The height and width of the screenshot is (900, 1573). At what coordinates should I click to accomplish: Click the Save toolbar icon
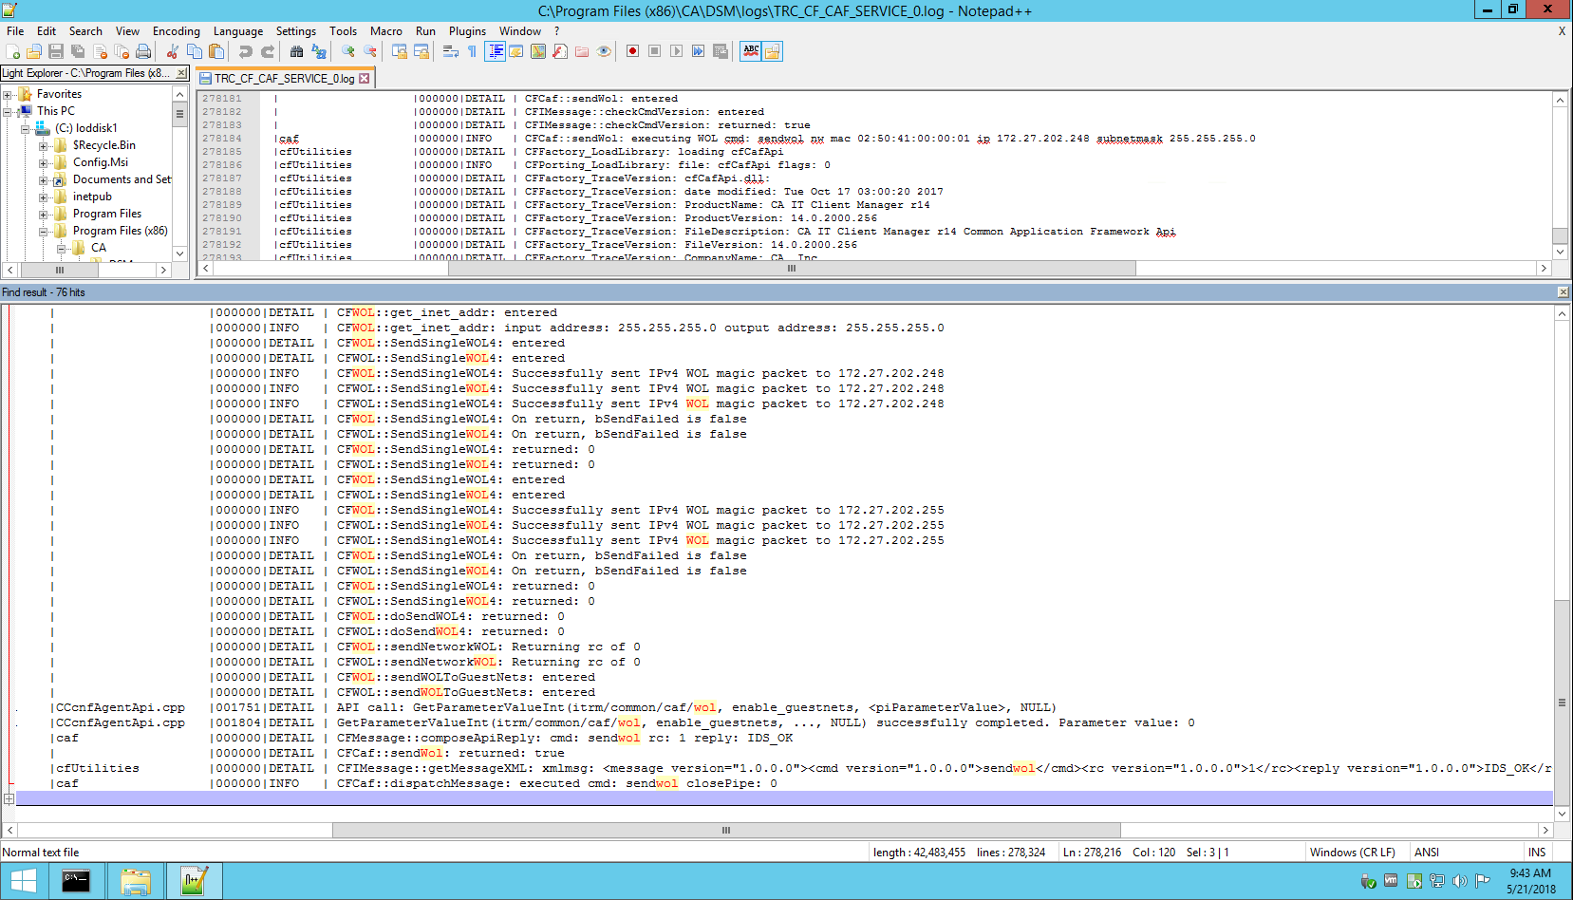[x=56, y=51]
